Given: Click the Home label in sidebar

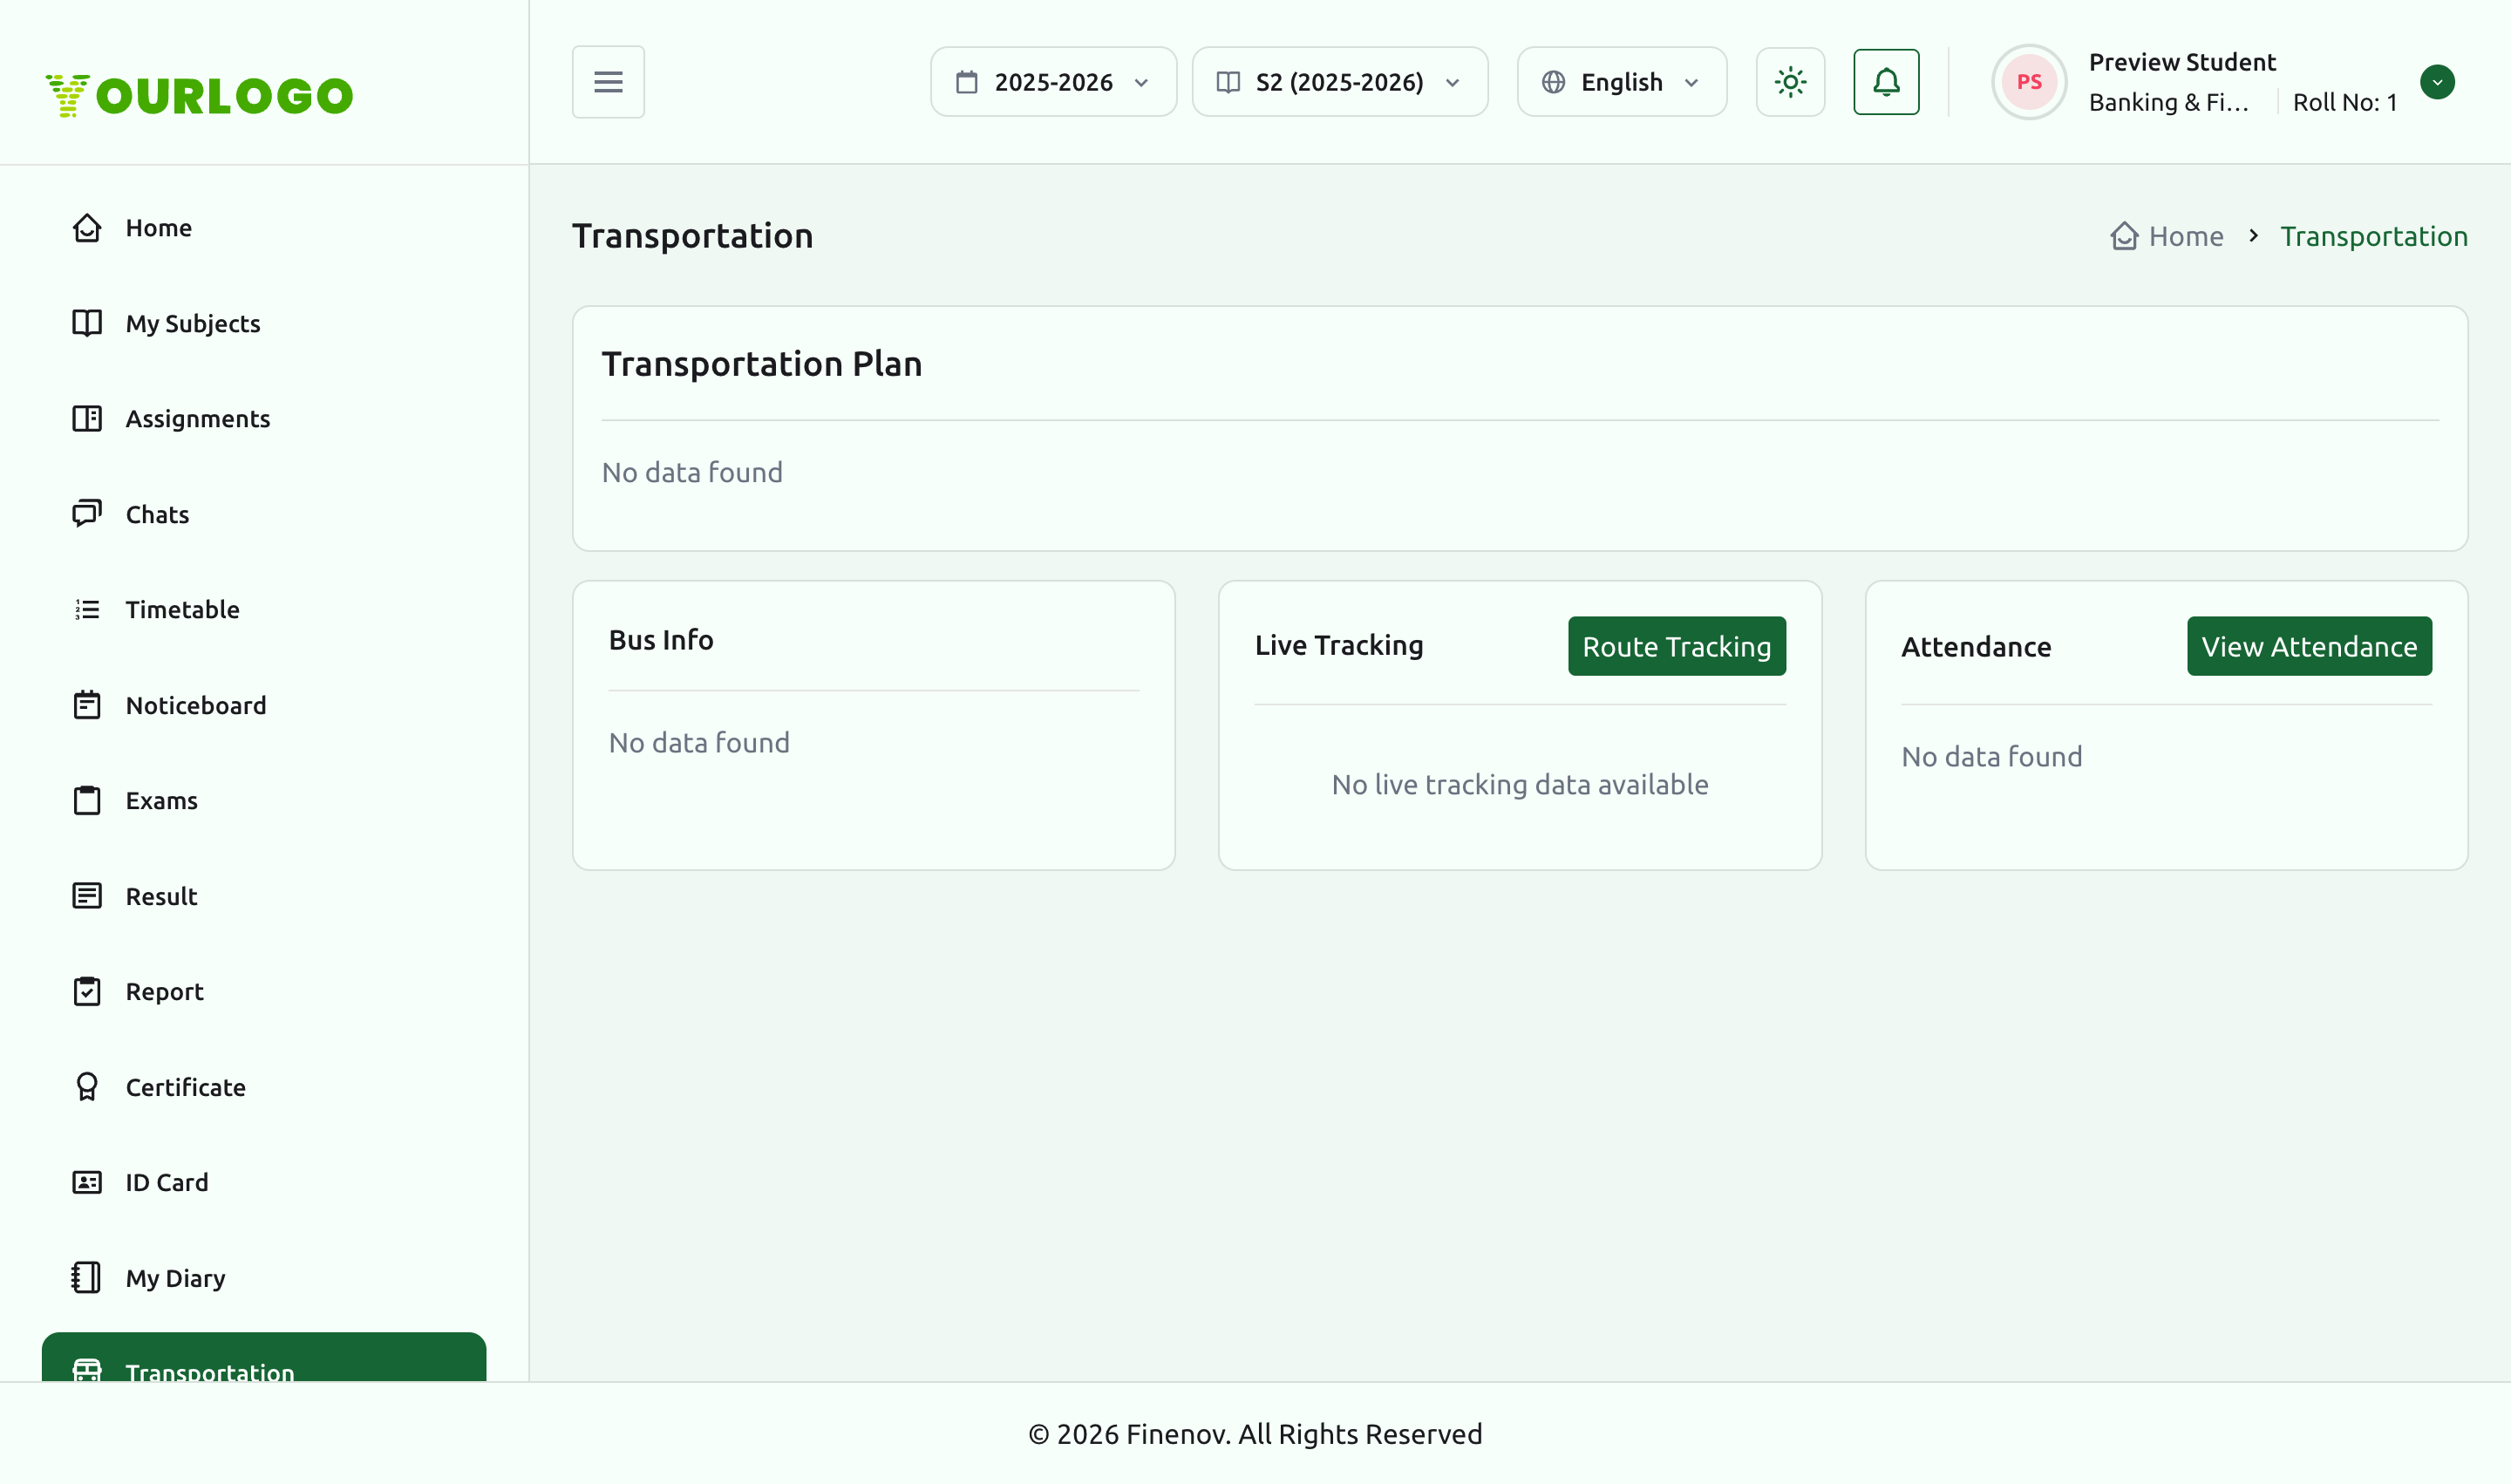Looking at the screenshot, I should pos(158,228).
